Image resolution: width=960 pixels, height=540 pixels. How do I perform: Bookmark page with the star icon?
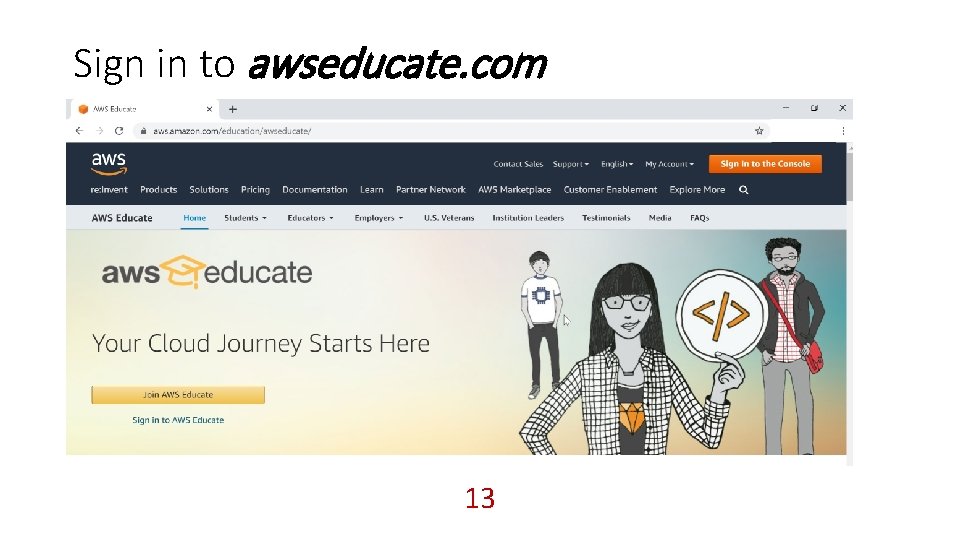[759, 130]
